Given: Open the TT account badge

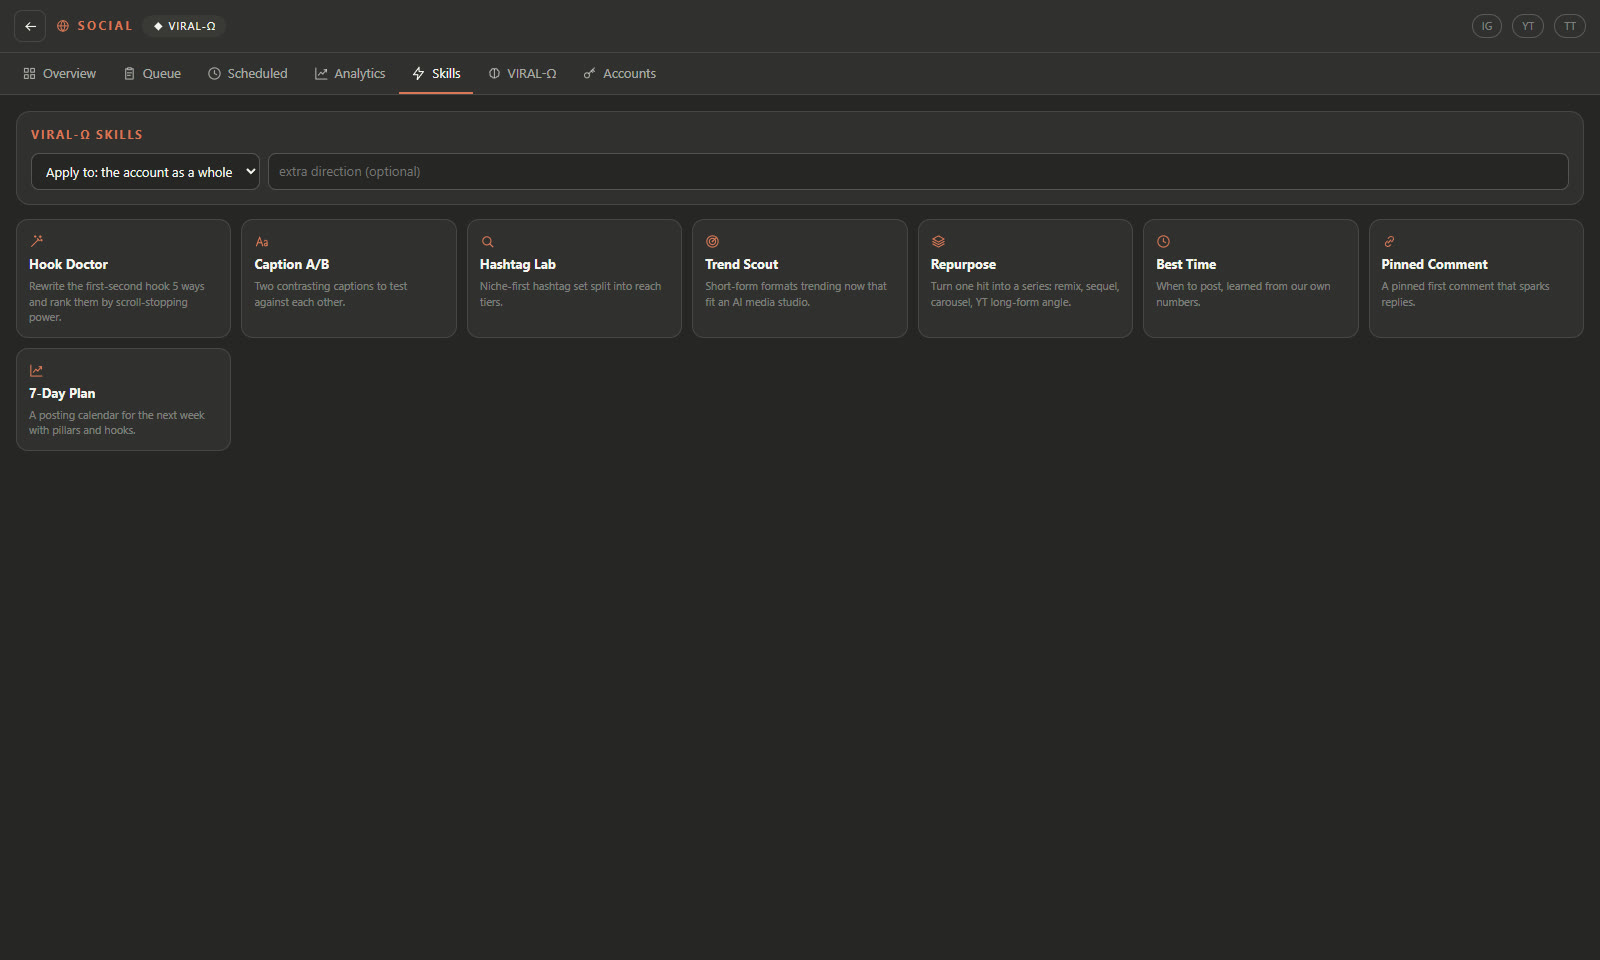Looking at the screenshot, I should pos(1570,26).
